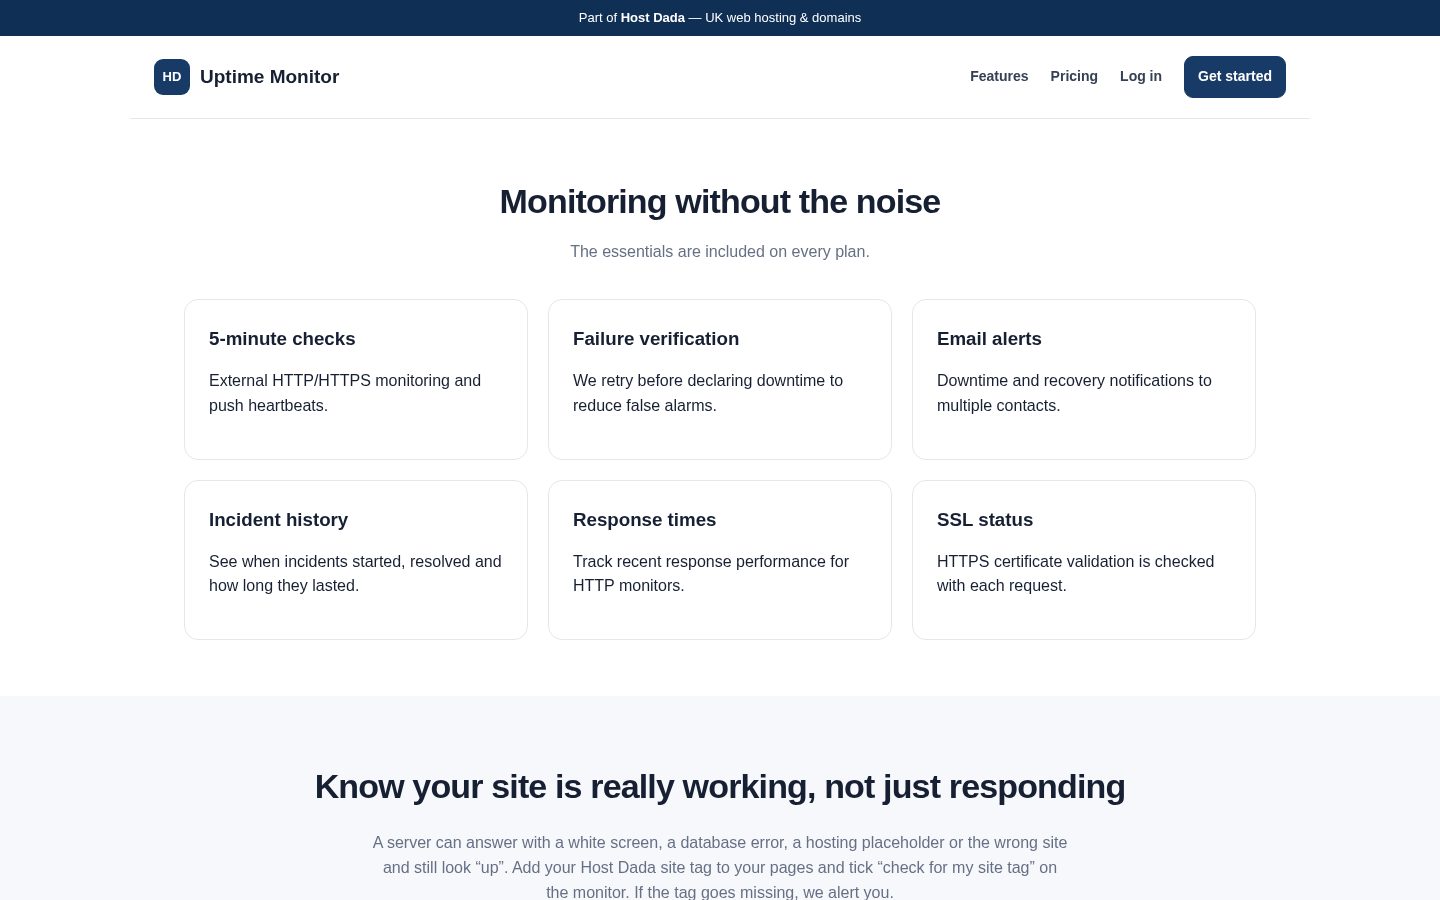Select the Log in nav link

[x=1141, y=76]
